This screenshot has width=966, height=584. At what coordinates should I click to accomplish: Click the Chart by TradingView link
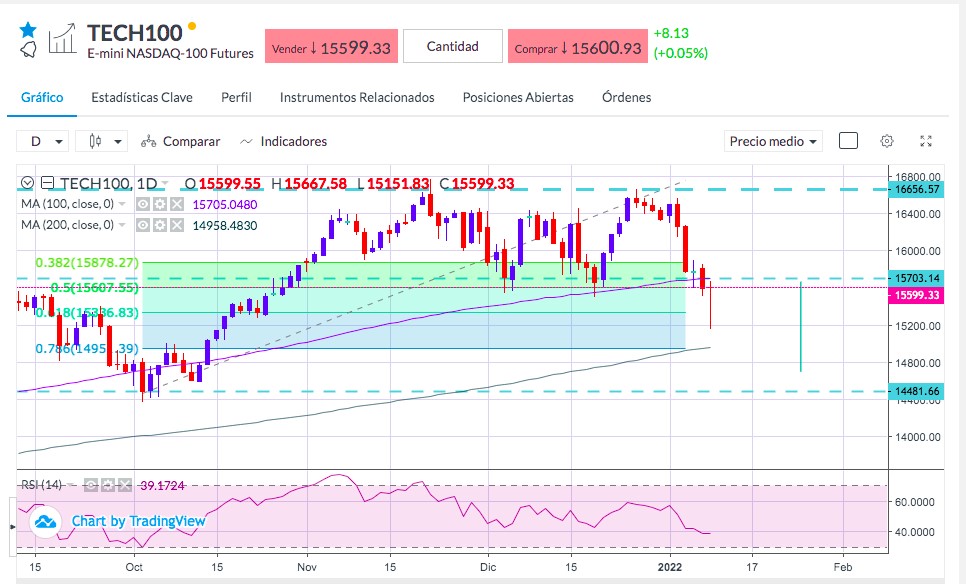138,521
